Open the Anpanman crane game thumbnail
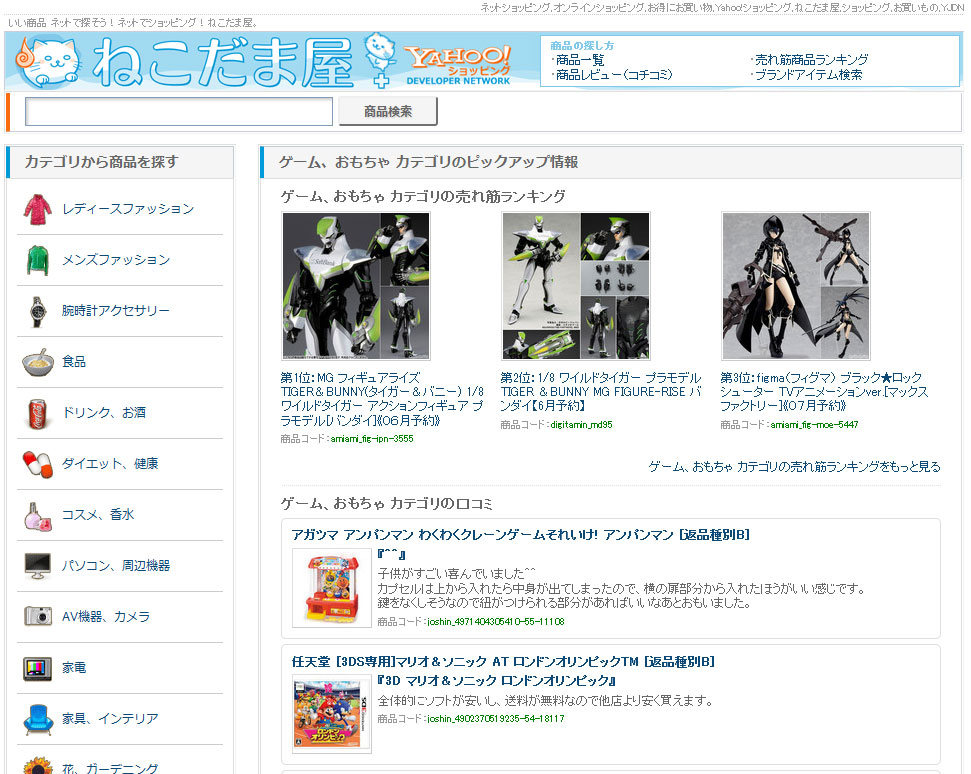The height and width of the screenshot is (774, 971). (x=332, y=588)
